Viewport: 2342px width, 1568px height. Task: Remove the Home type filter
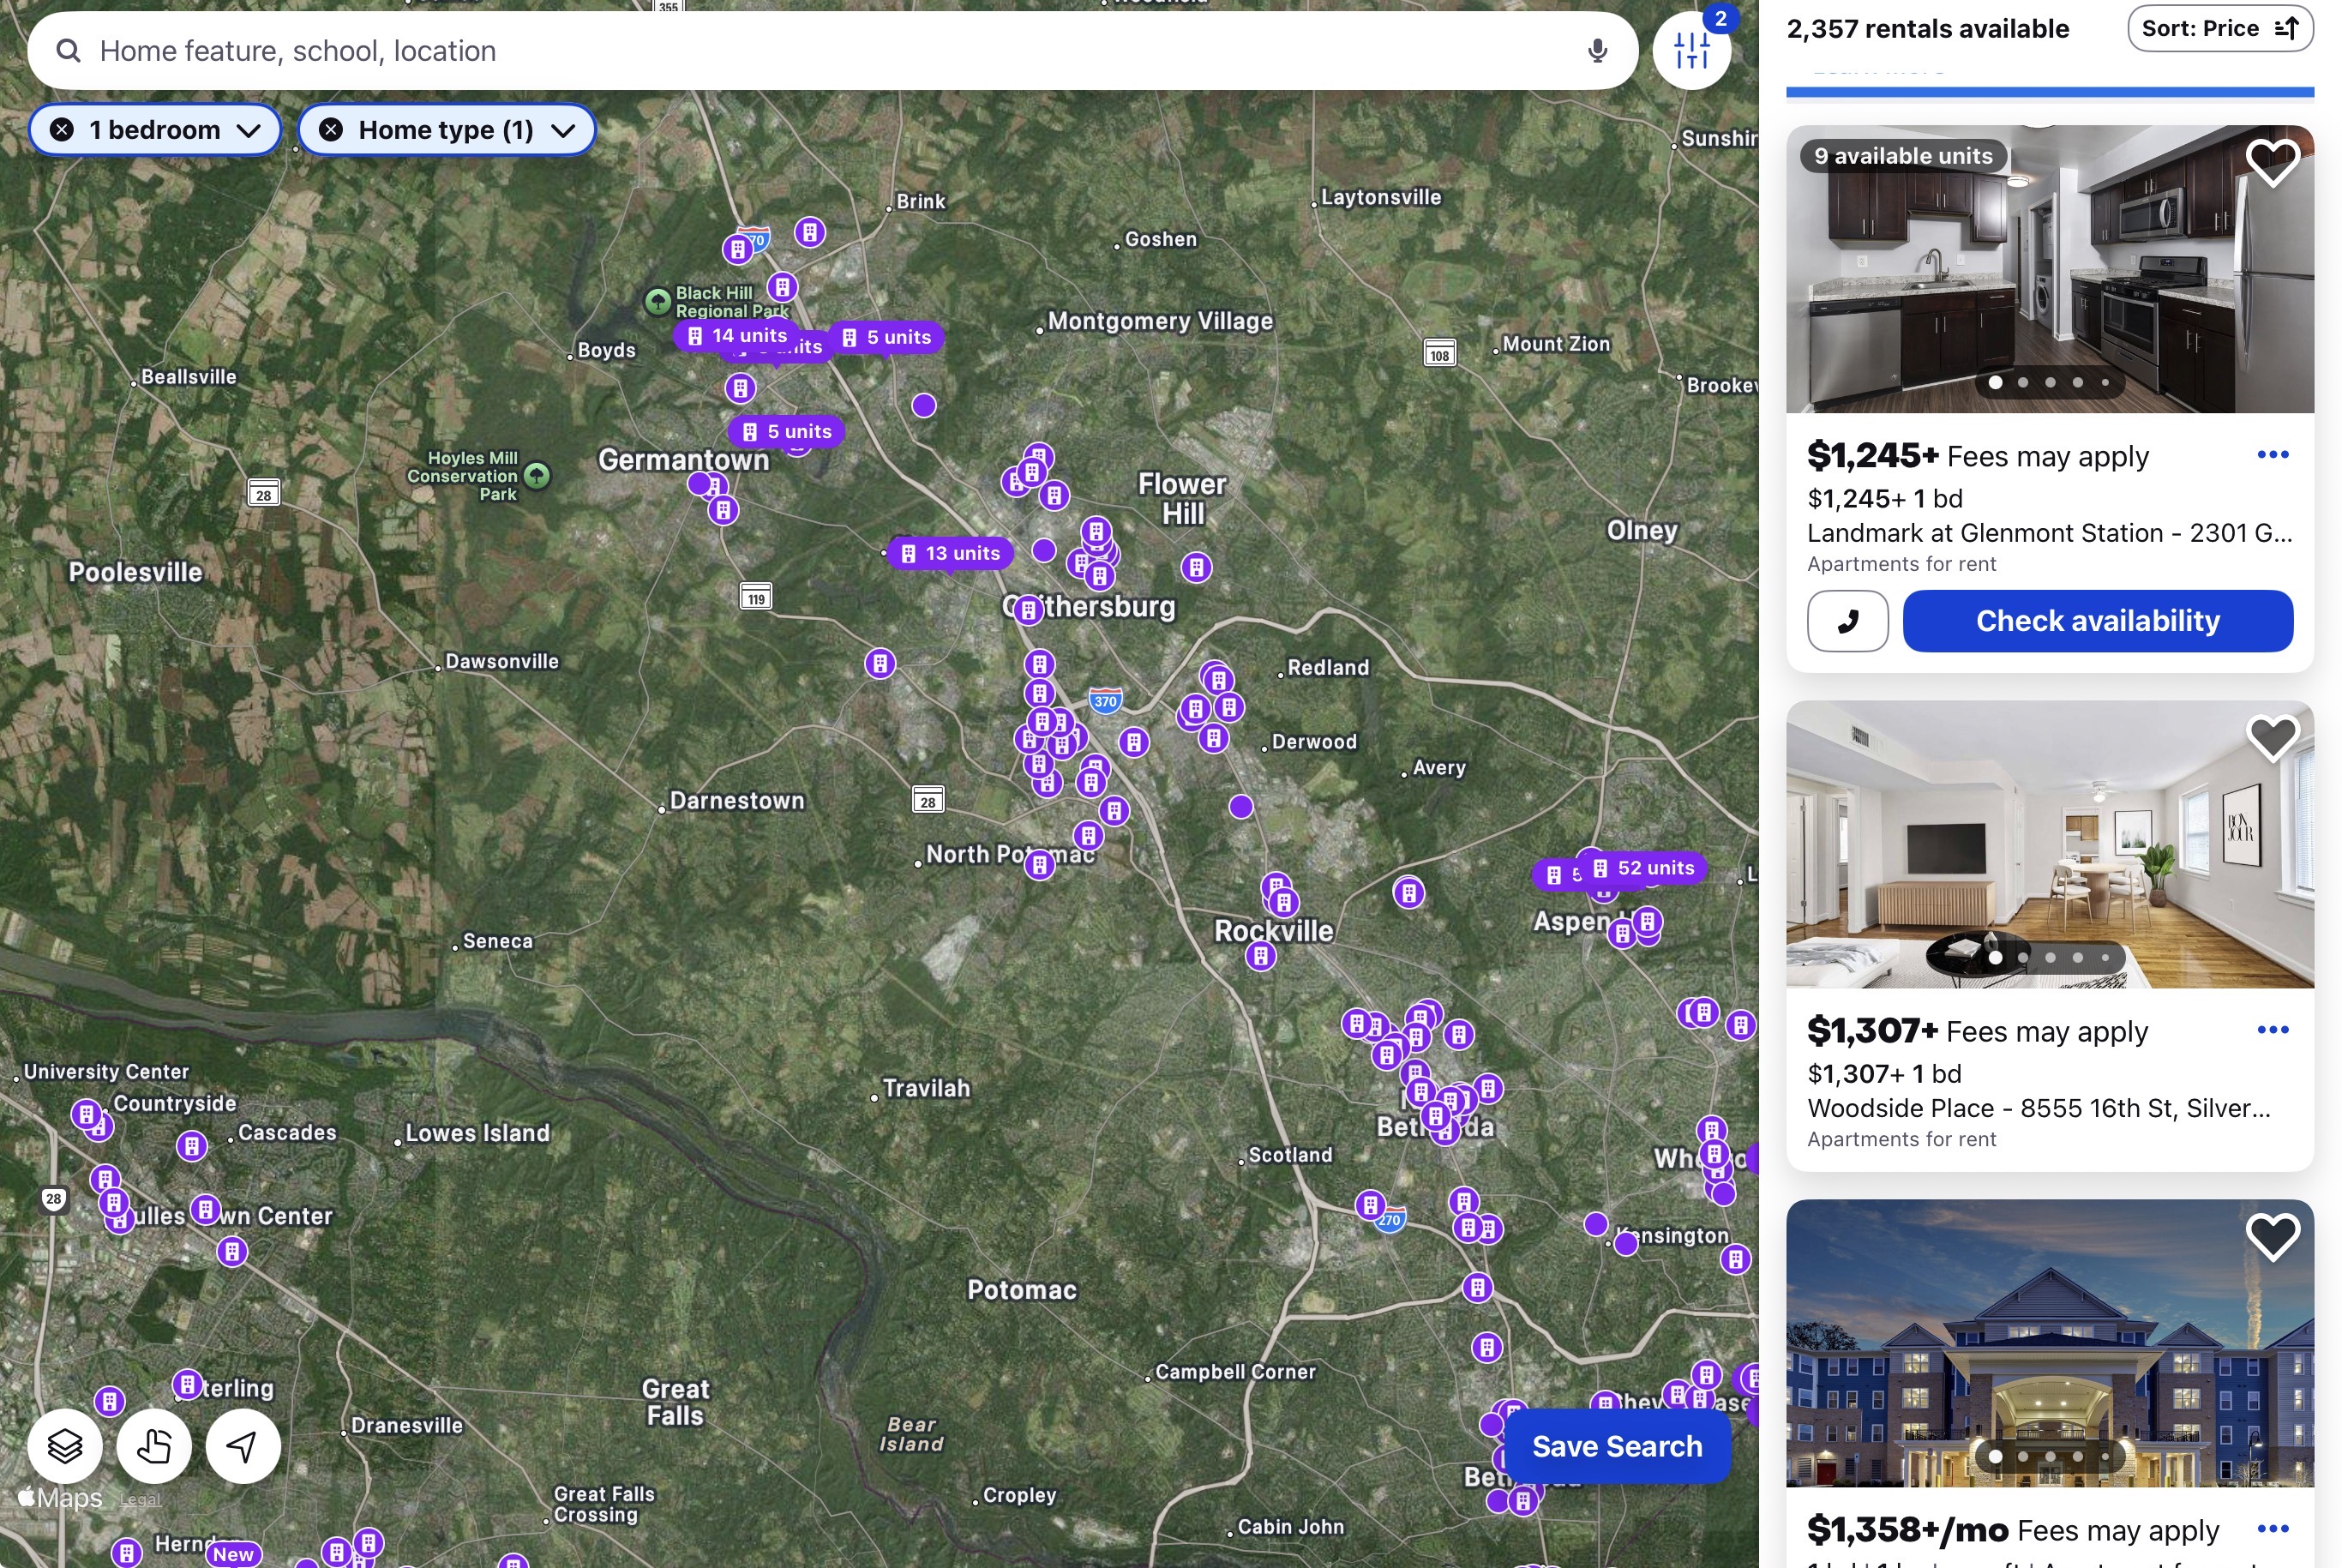click(x=331, y=130)
